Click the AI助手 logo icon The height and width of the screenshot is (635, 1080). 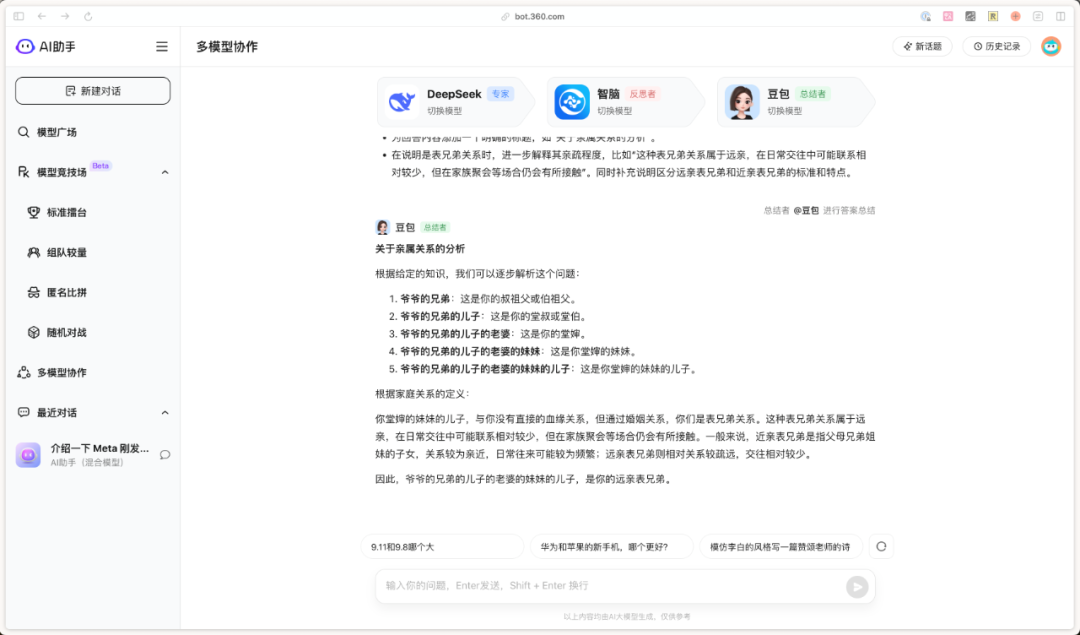pos(25,46)
